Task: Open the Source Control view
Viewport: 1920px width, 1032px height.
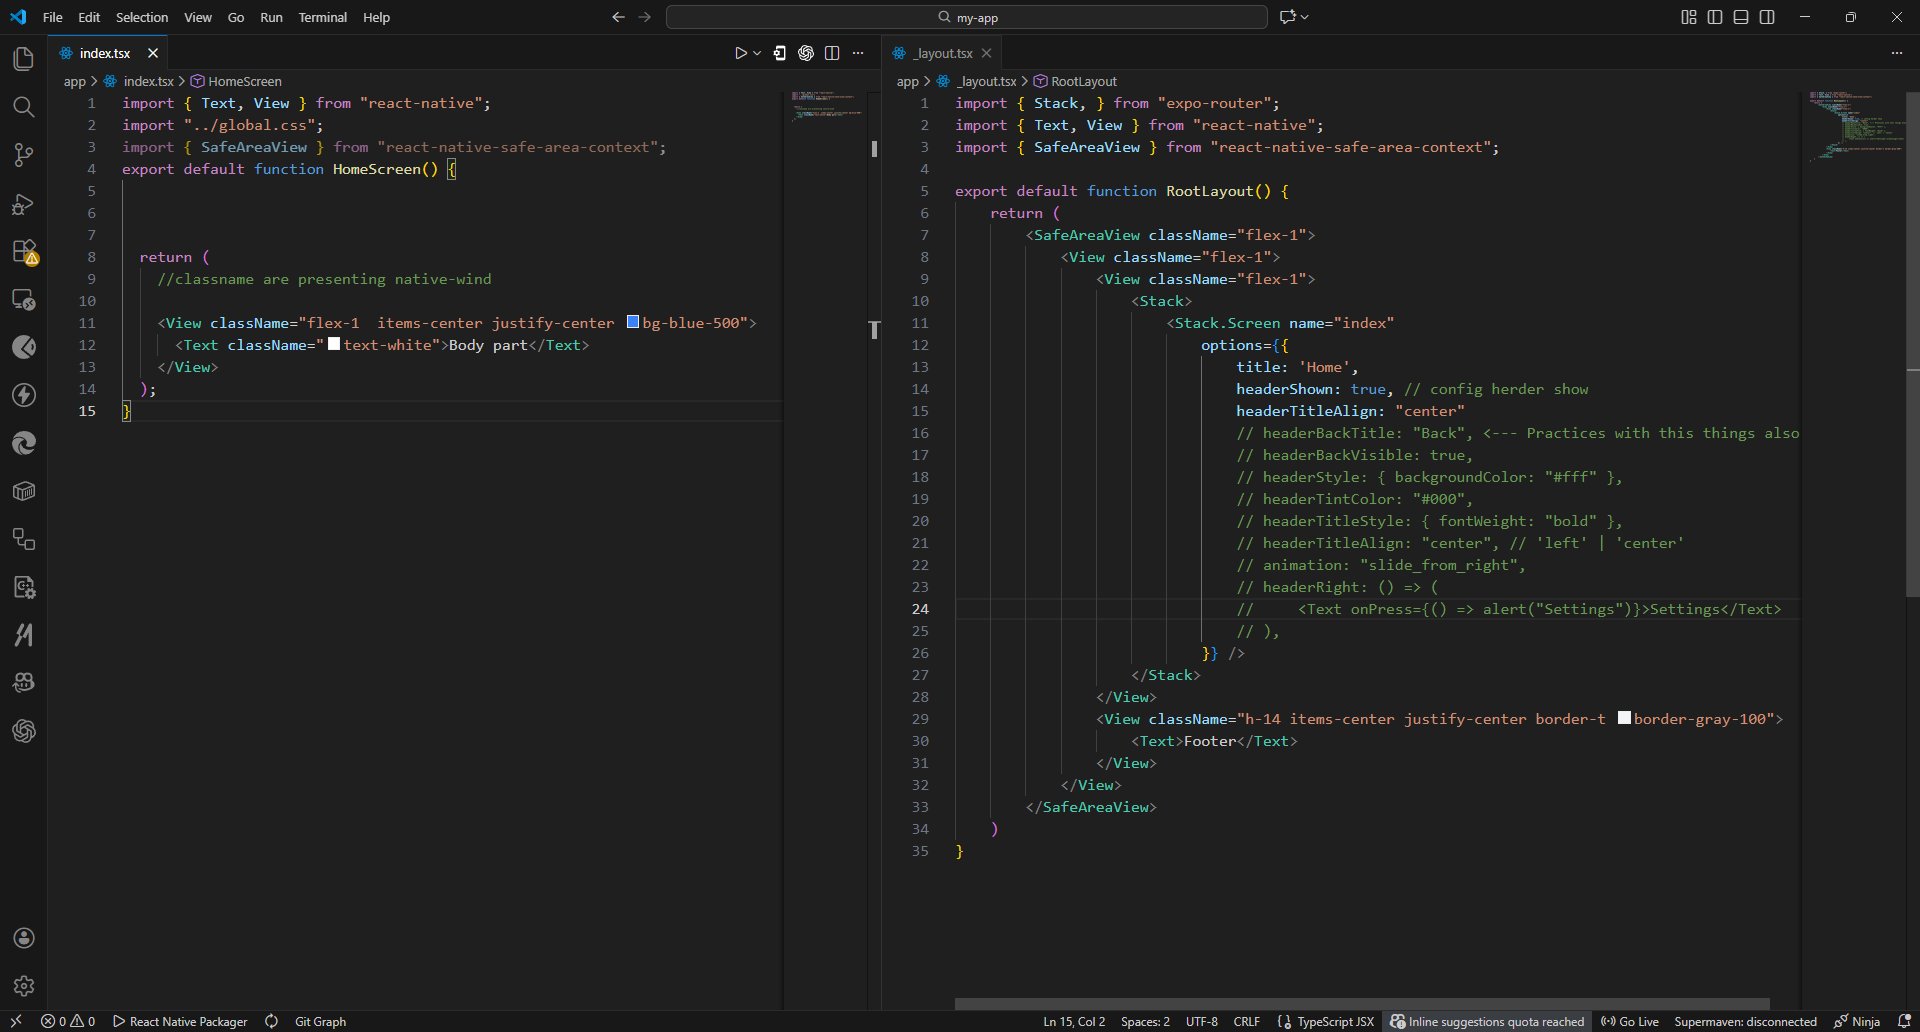Action: tap(23, 155)
